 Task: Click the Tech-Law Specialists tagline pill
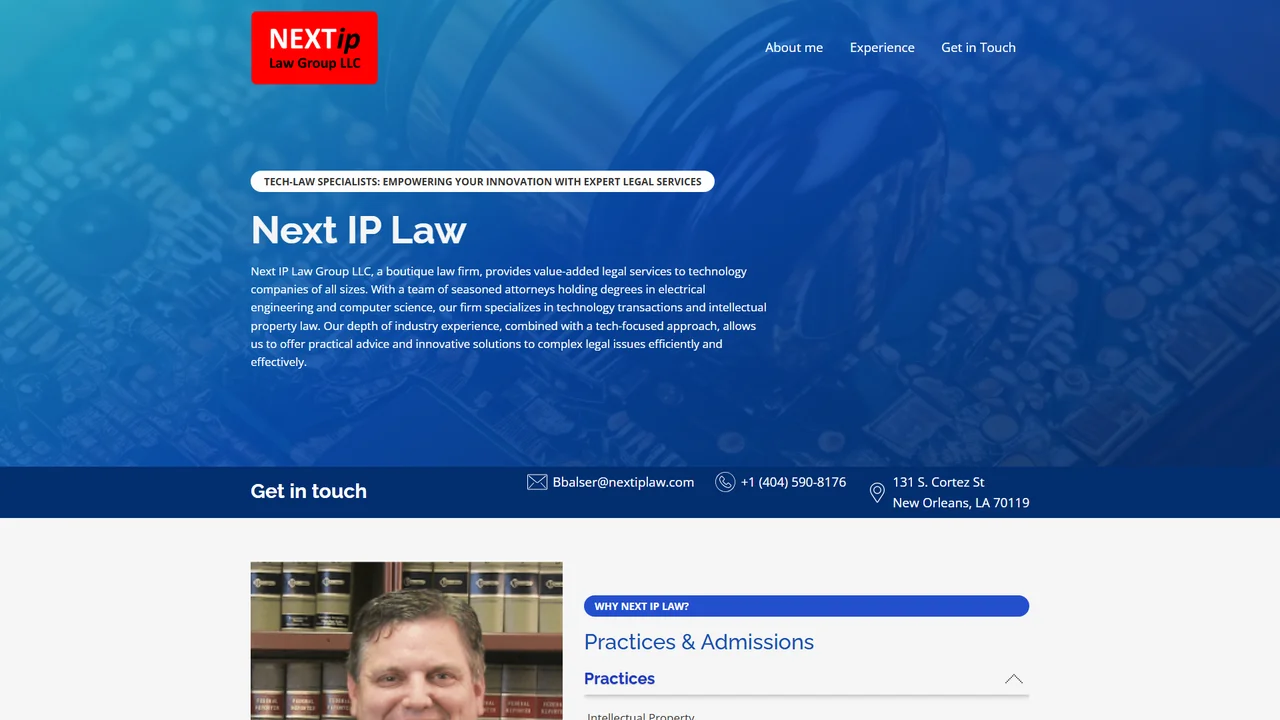click(x=482, y=182)
